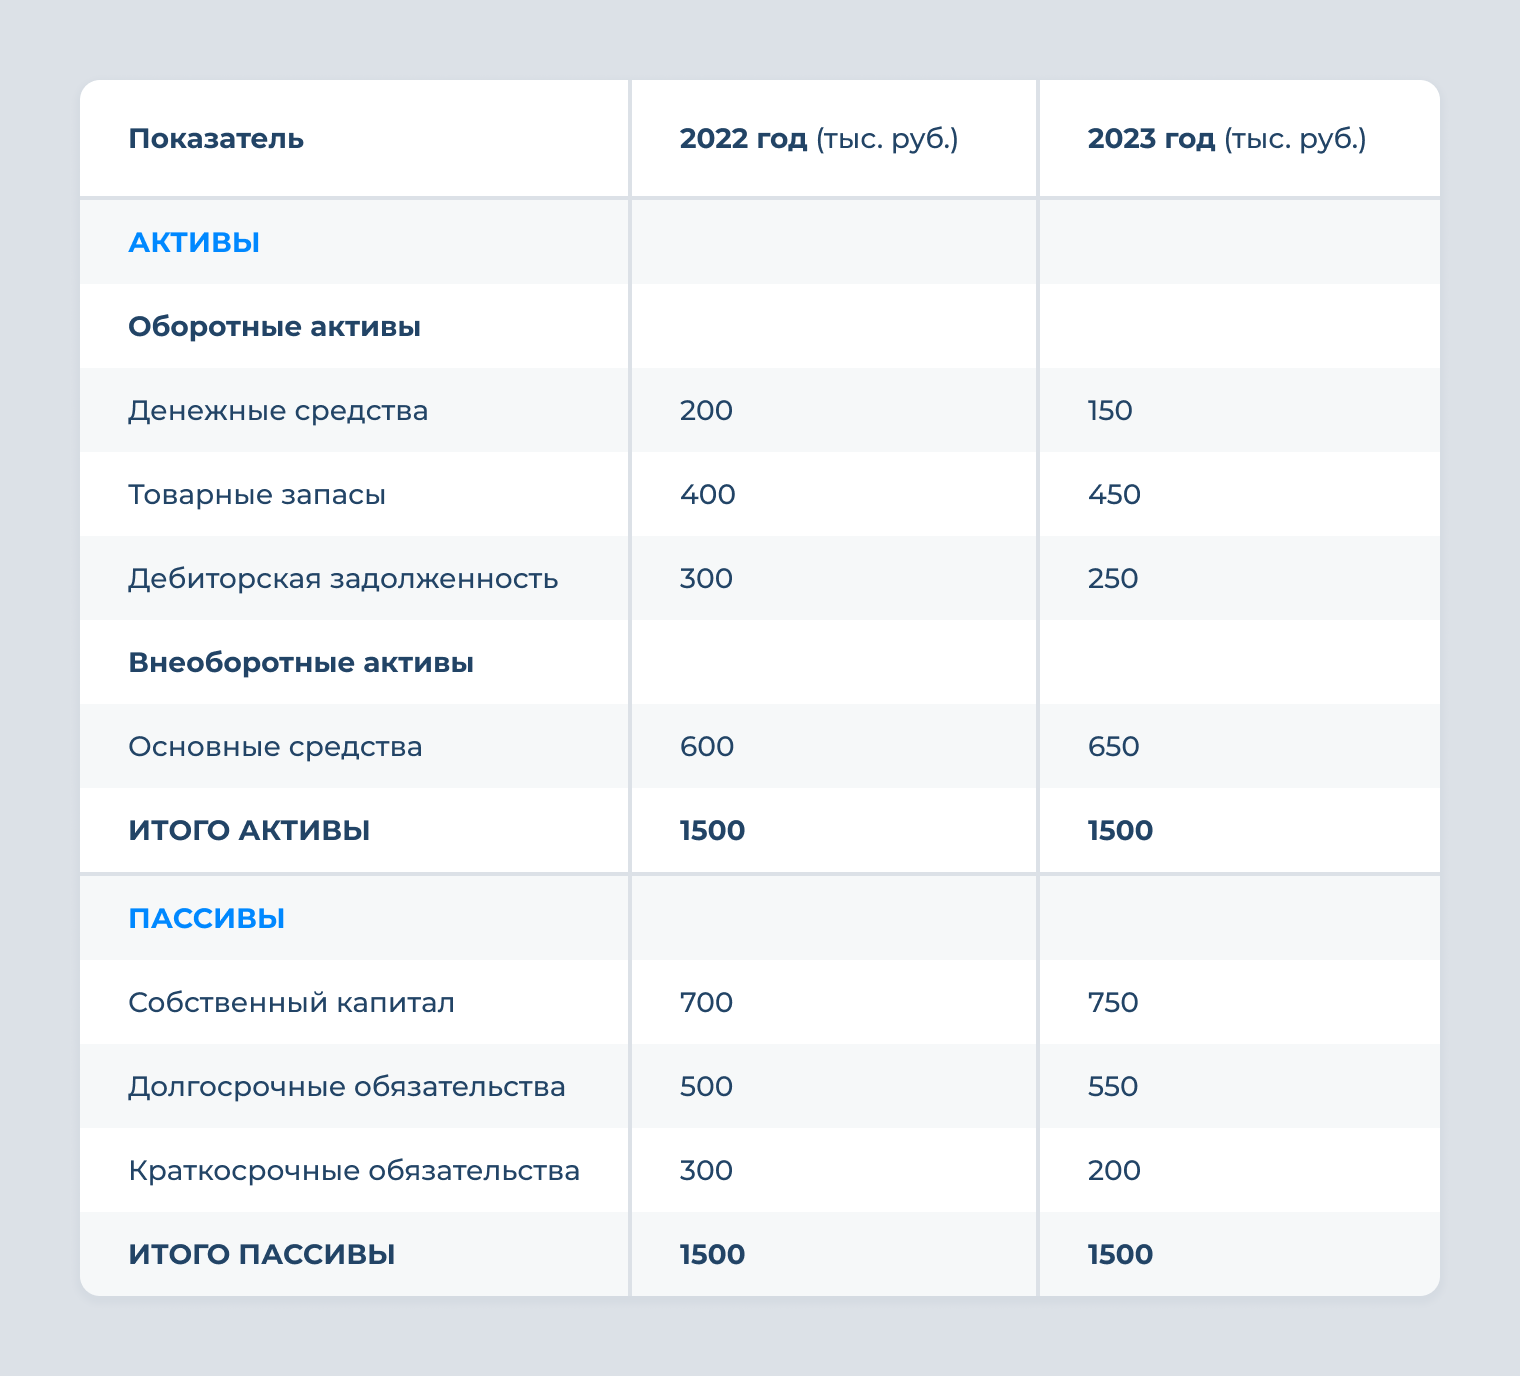The image size is (1520, 1376).
Task: Click the value 200 for Краткосрочные обязательства 2023
Action: 1113,1170
